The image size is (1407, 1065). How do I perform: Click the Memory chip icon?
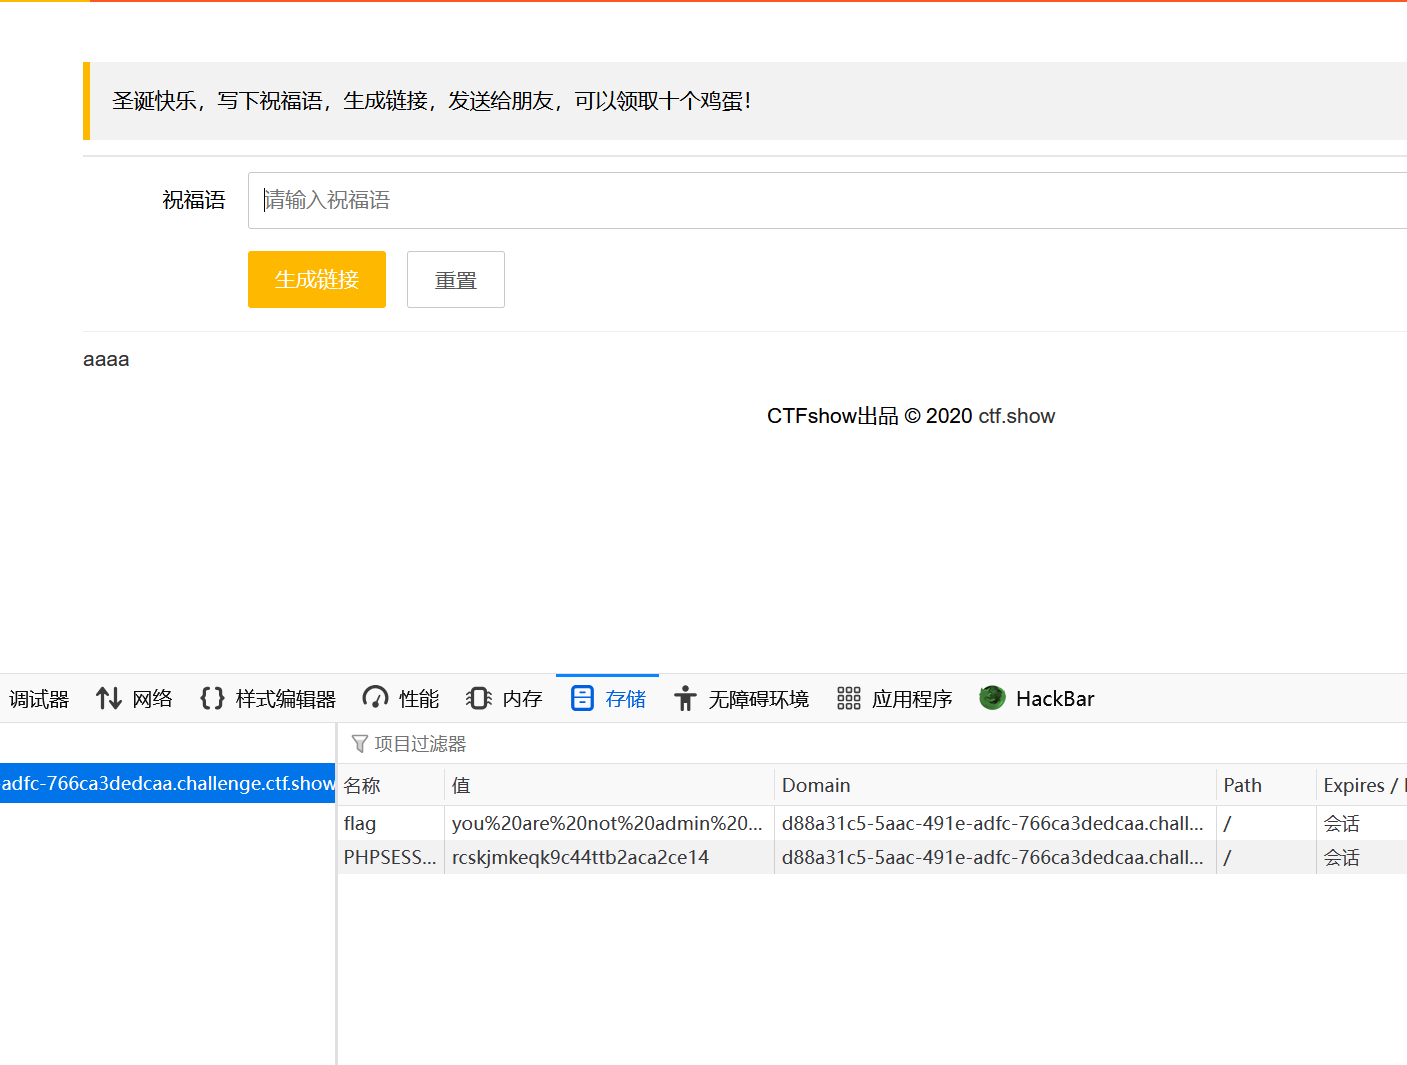(x=479, y=698)
